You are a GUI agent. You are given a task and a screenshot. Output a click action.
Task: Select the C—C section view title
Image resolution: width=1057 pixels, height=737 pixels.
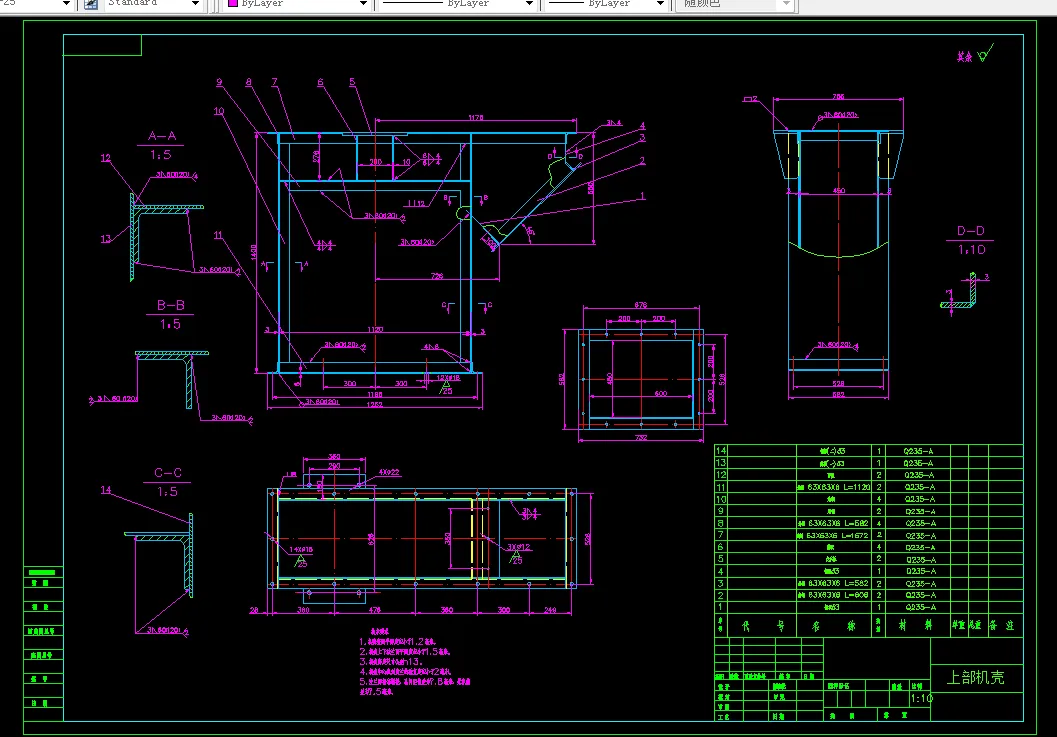click(167, 473)
